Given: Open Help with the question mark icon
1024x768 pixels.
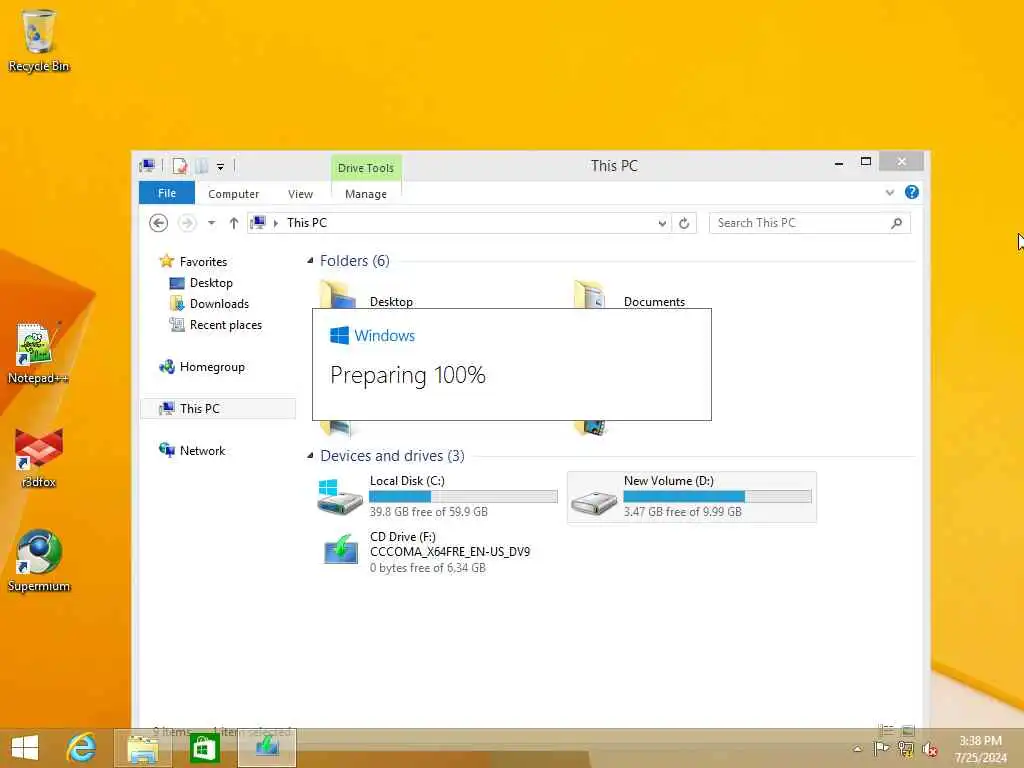Looking at the screenshot, I should point(912,192).
